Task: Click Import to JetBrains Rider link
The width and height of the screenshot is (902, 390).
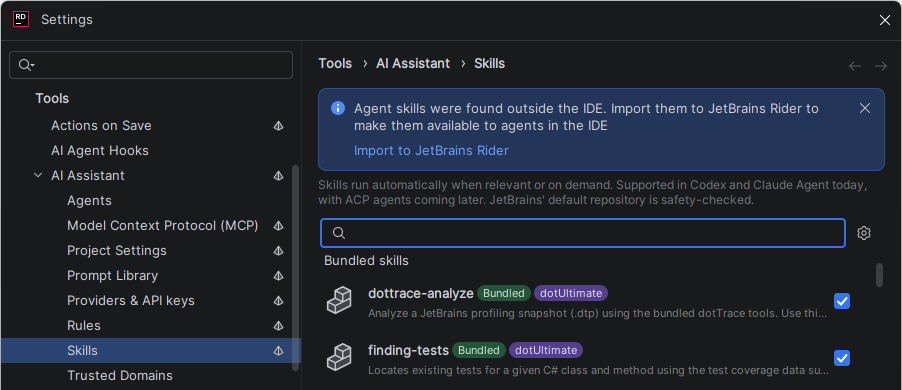Action: tap(431, 151)
